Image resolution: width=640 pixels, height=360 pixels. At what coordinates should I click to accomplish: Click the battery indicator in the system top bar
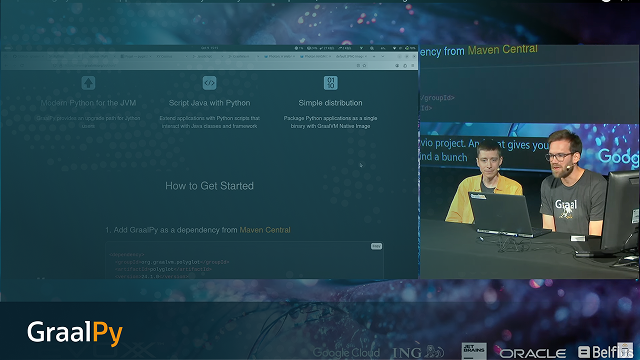(410, 48)
